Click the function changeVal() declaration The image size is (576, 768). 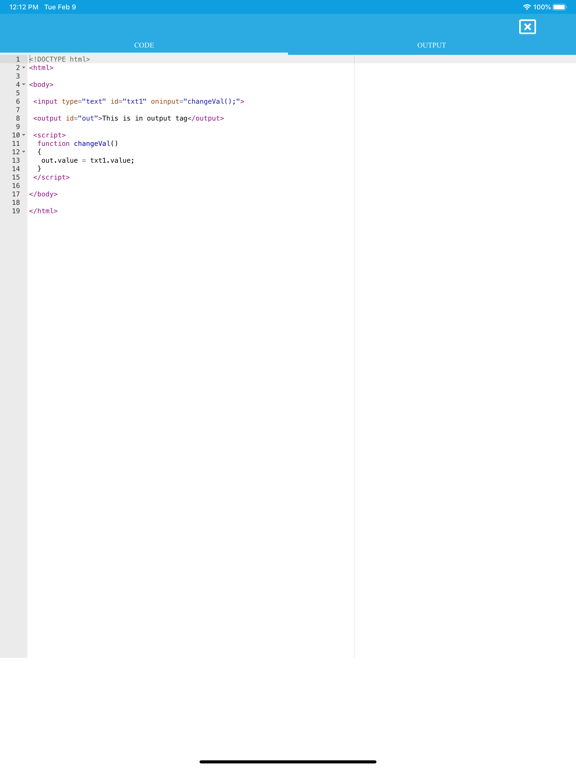[x=78, y=144]
